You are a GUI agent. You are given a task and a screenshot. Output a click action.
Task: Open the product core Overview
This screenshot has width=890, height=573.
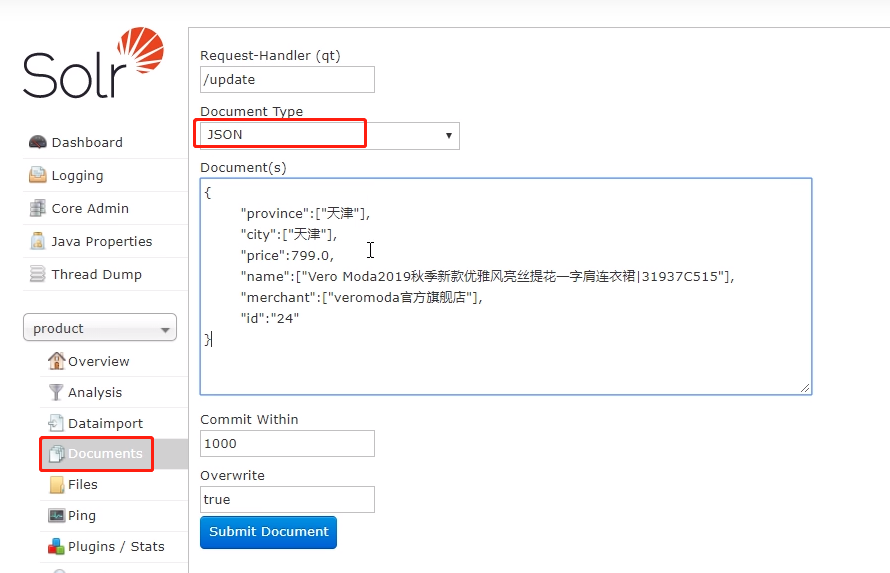(99, 361)
